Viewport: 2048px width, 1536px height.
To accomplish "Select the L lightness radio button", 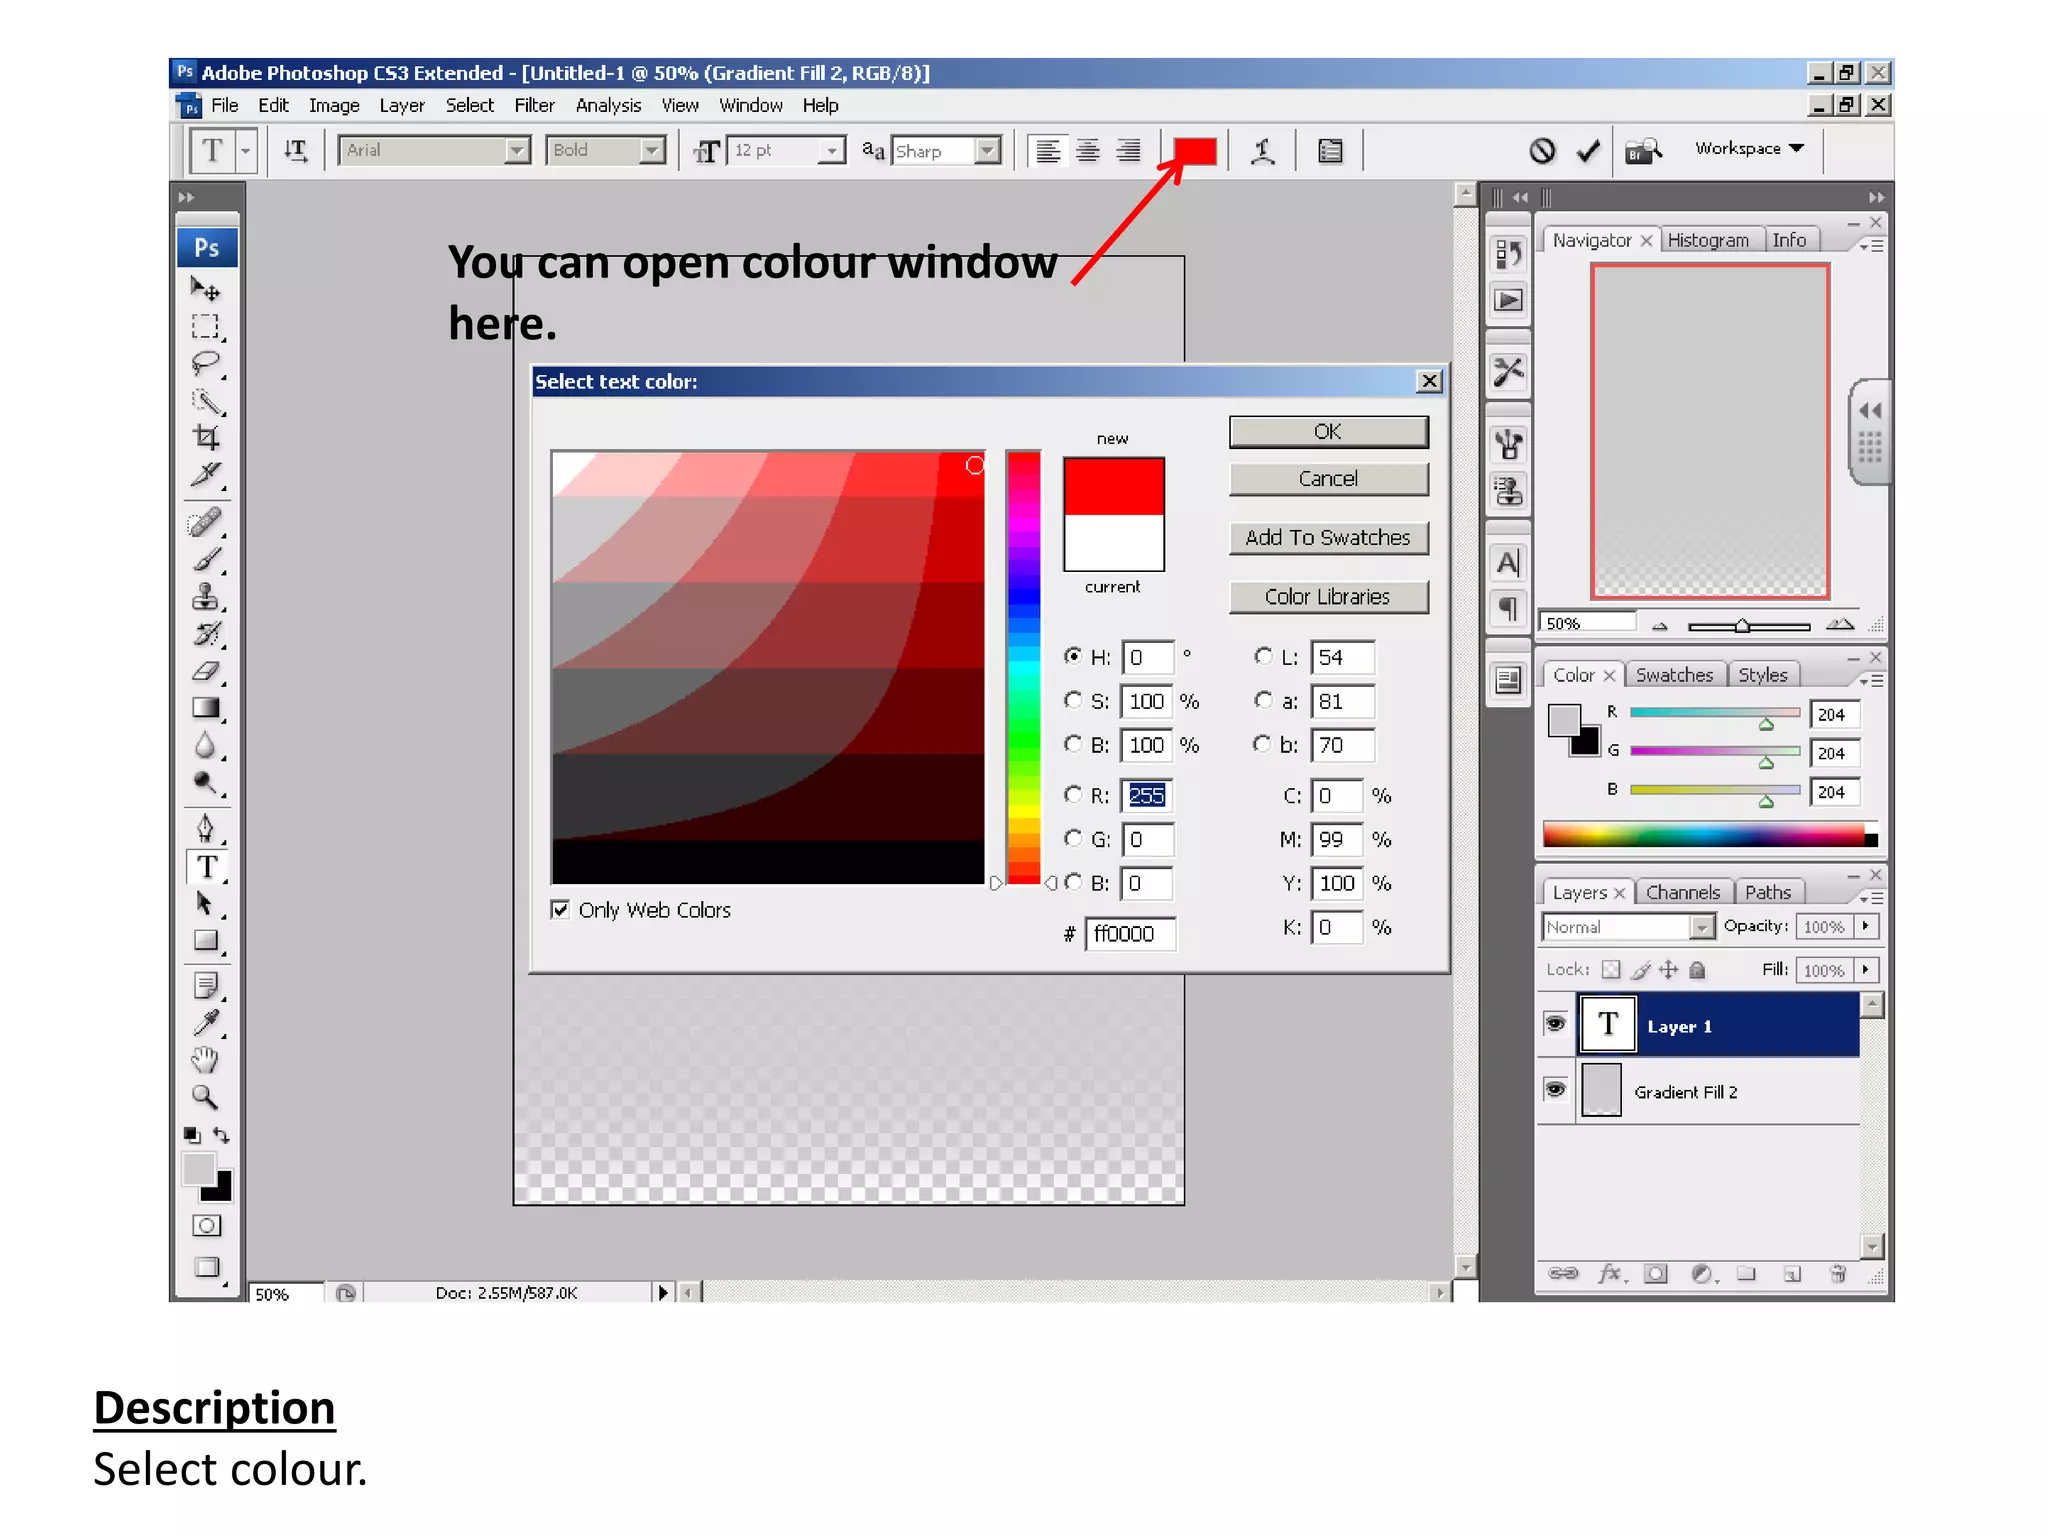I will tap(1263, 656).
